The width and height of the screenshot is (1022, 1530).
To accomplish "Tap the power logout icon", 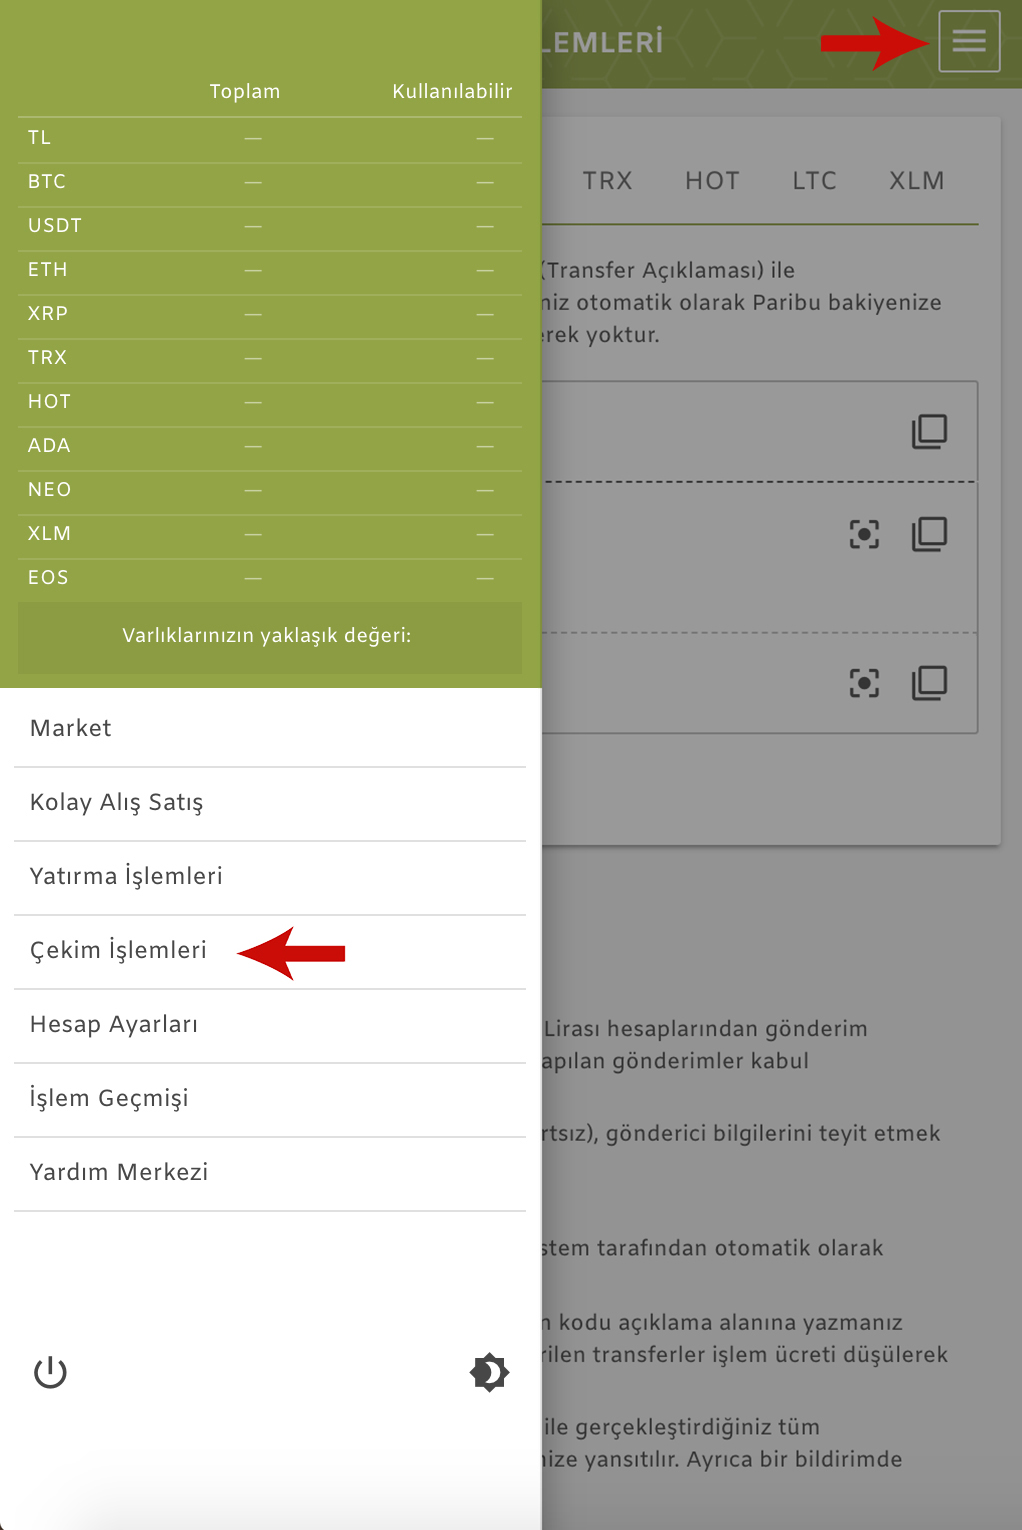I will tap(50, 1373).
